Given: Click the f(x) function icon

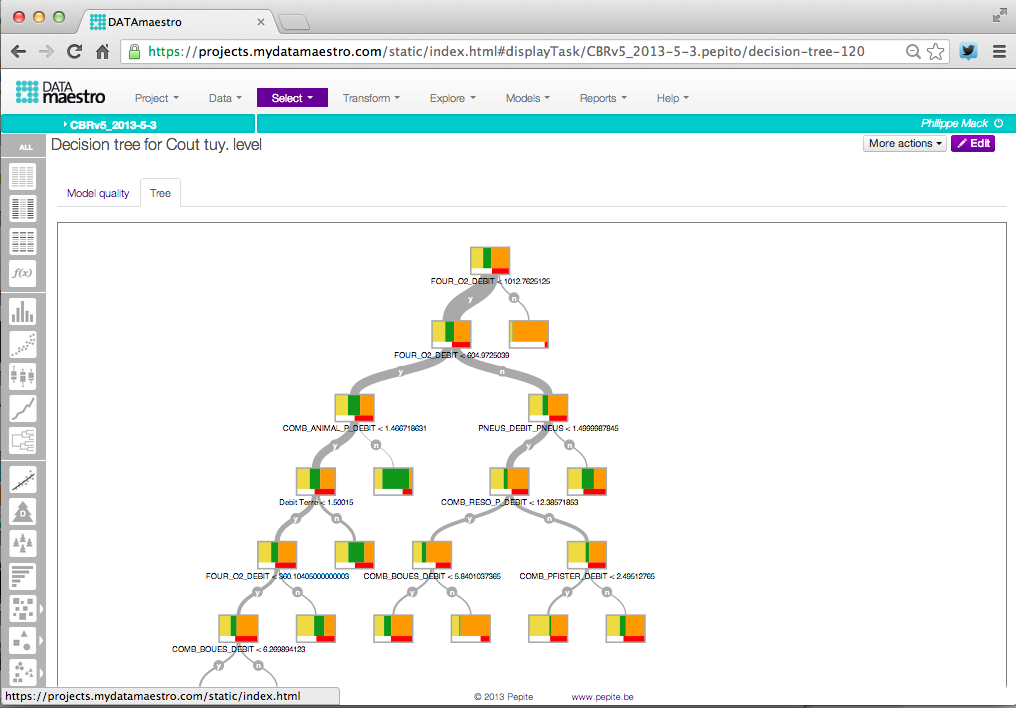Looking at the screenshot, I should click(22, 273).
